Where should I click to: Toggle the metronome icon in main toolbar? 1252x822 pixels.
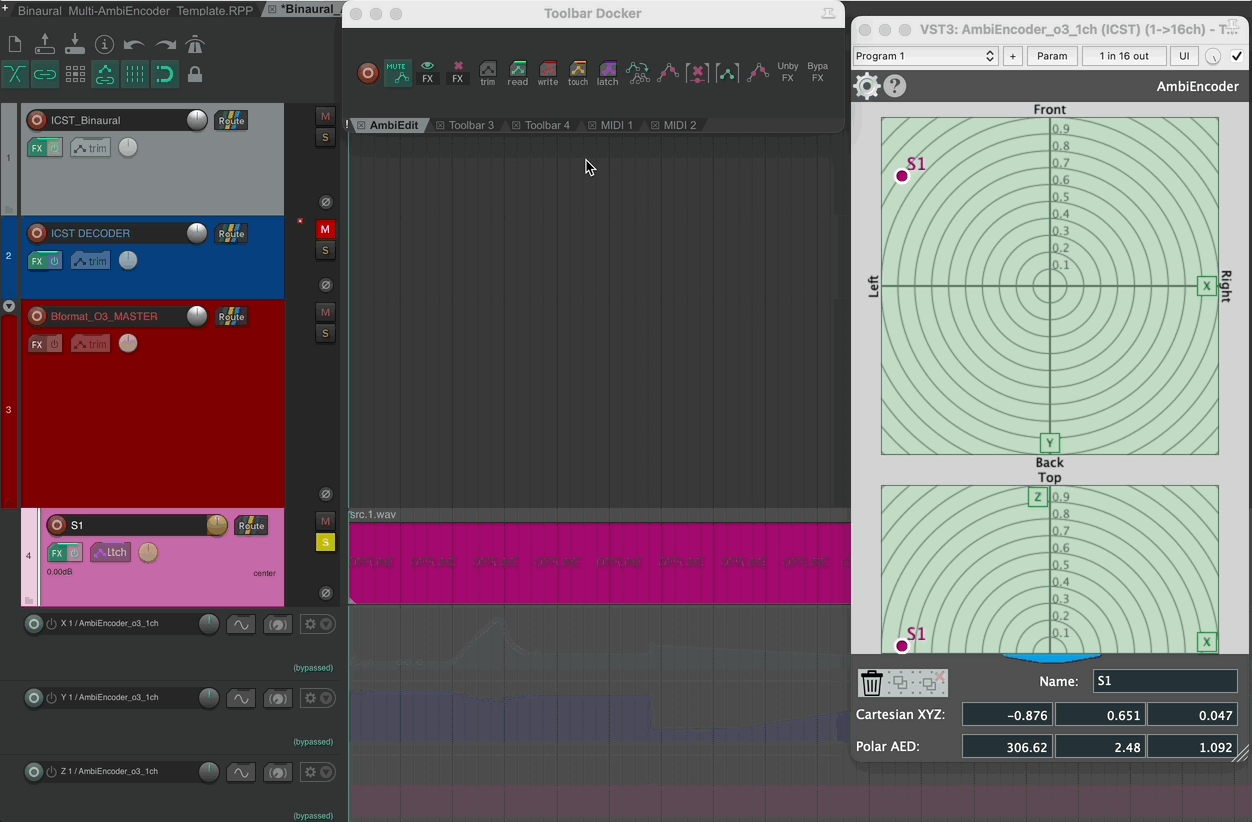[195, 44]
